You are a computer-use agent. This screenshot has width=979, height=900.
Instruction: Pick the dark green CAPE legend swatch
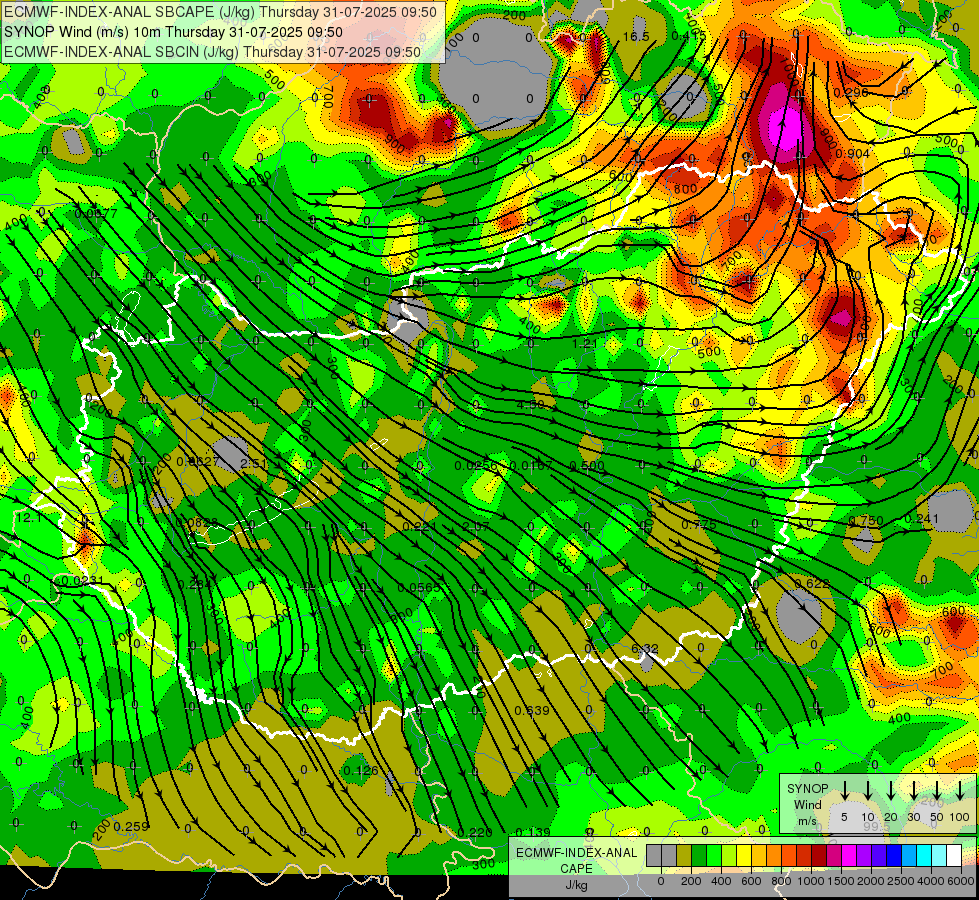pyautogui.click(x=699, y=855)
